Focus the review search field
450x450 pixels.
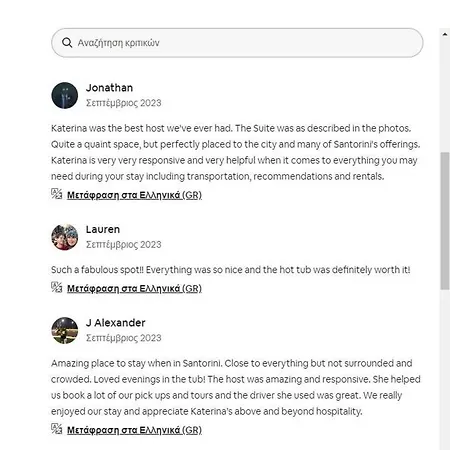pyautogui.click(x=237, y=43)
